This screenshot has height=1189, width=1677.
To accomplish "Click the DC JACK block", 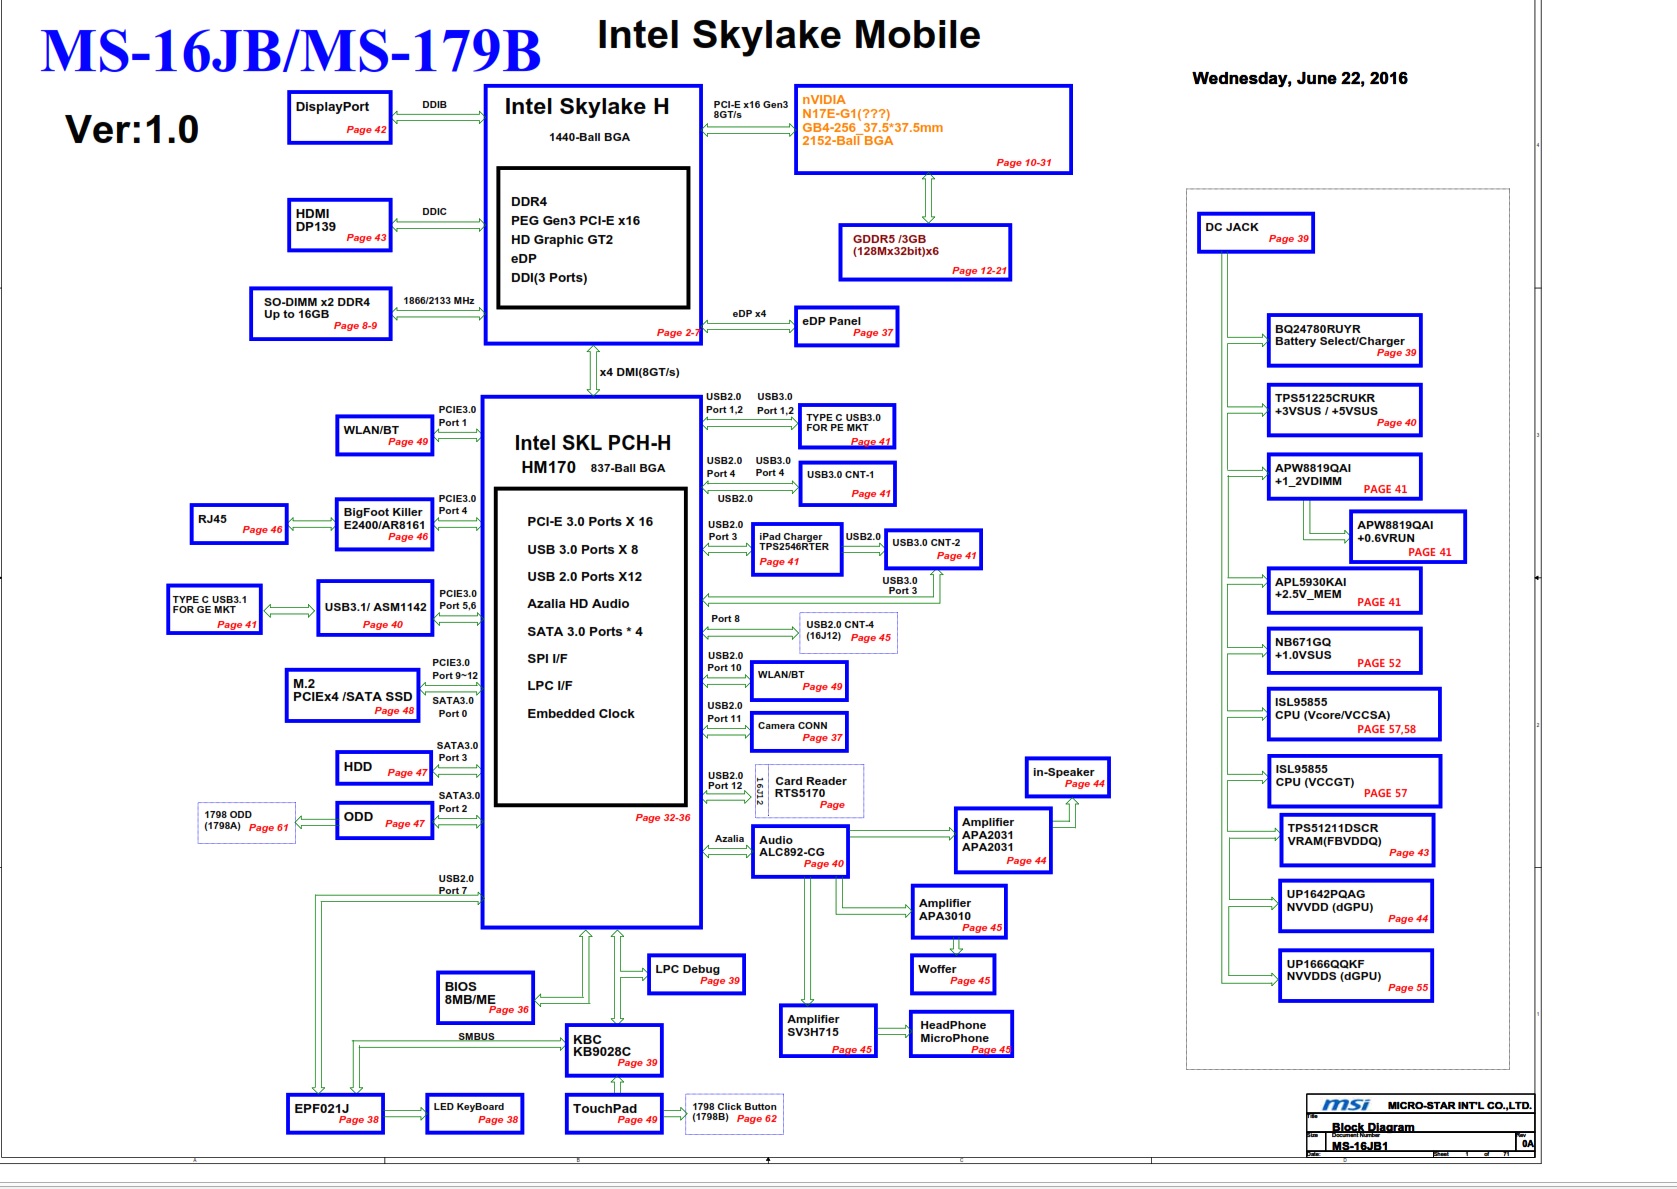I will (1255, 233).
